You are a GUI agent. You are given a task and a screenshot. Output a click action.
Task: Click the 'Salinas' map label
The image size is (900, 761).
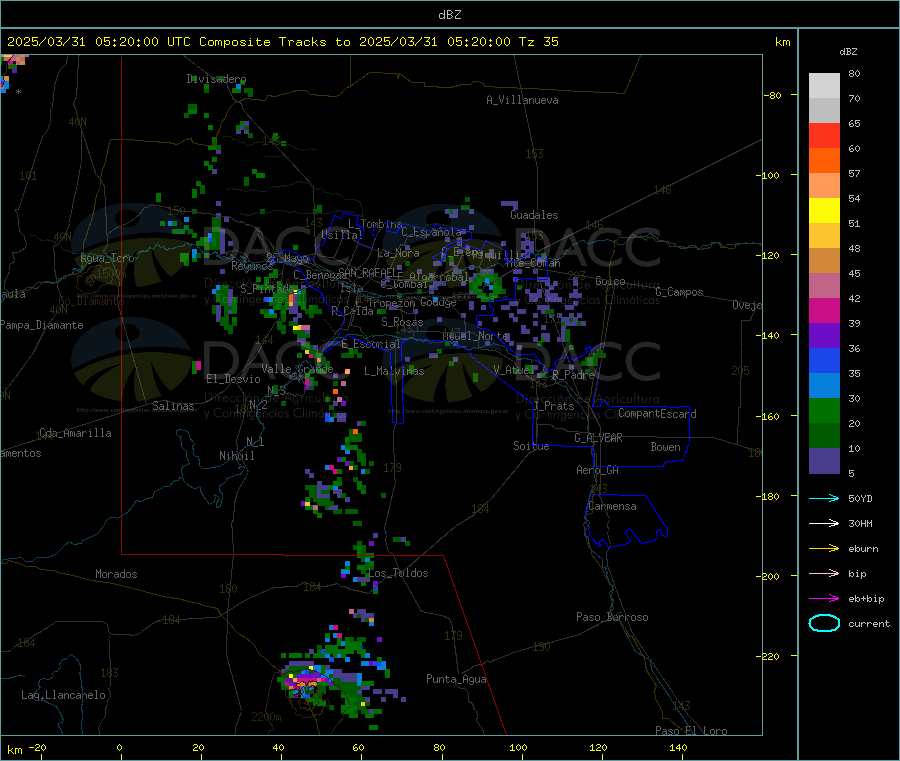click(x=173, y=406)
